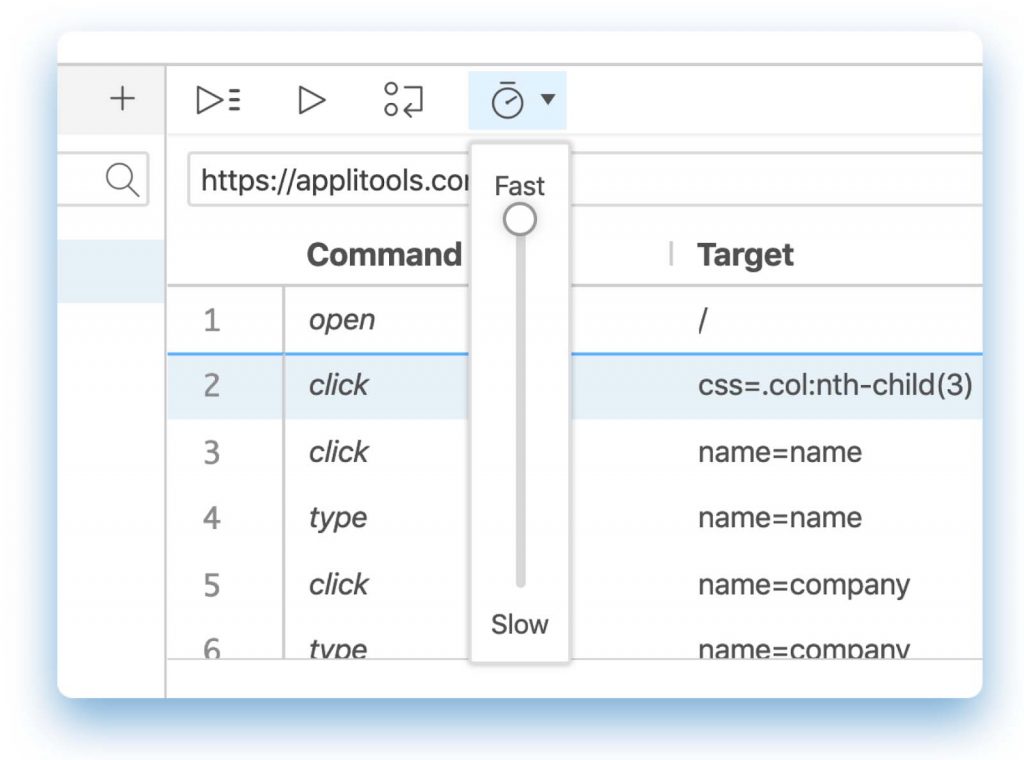This screenshot has width=1024, height=760.
Task: Click the Run all tests icon
Action: [218, 100]
